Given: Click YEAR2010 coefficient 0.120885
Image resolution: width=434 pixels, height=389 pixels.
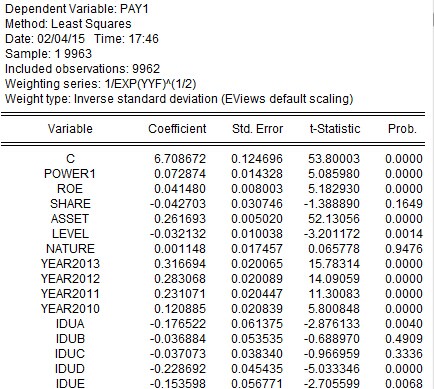Looking at the screenshot, I should [x=180, y=309].
